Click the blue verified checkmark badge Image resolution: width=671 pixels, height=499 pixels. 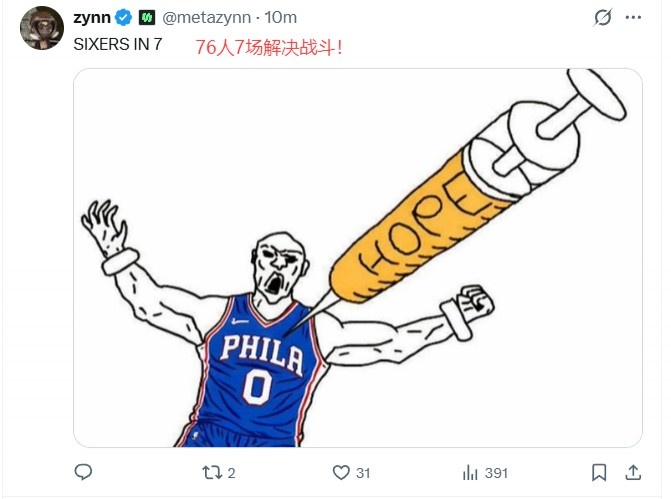click(124, 18)
